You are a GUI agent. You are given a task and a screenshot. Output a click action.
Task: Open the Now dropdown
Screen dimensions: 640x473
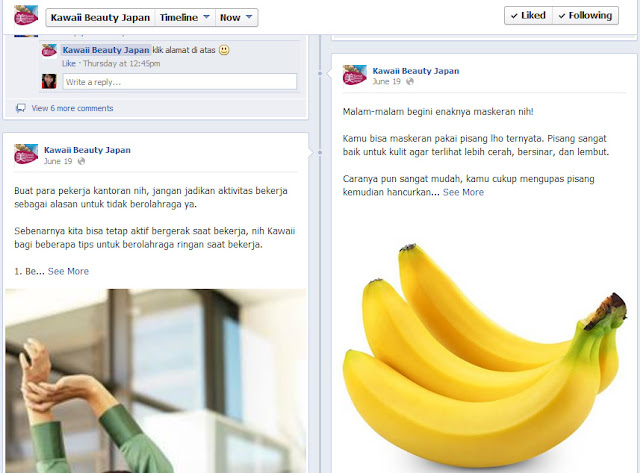pos(236,18)
